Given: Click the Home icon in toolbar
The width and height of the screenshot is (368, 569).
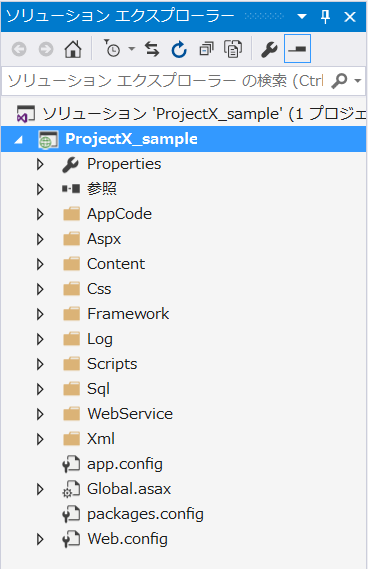Looking at the screenshot, I should pyautogui.click(x=73, y=49).
